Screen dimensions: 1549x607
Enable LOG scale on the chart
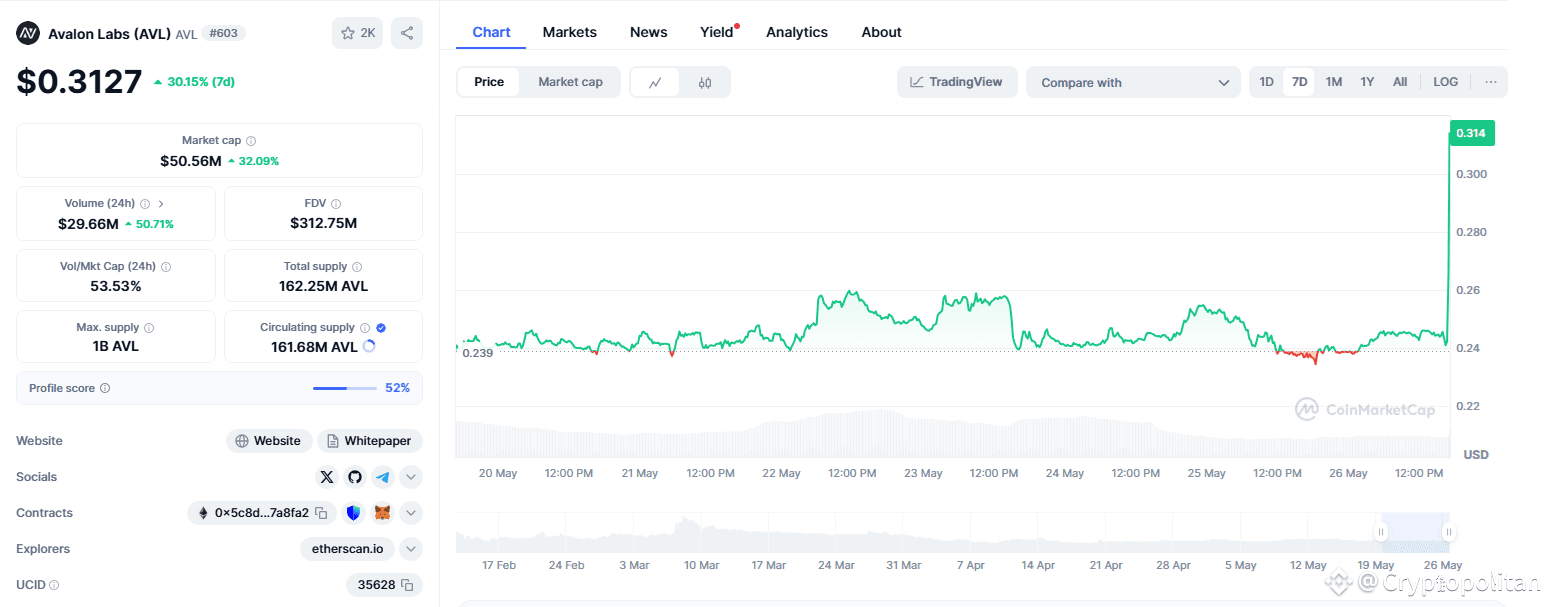tap(1445, 81)
